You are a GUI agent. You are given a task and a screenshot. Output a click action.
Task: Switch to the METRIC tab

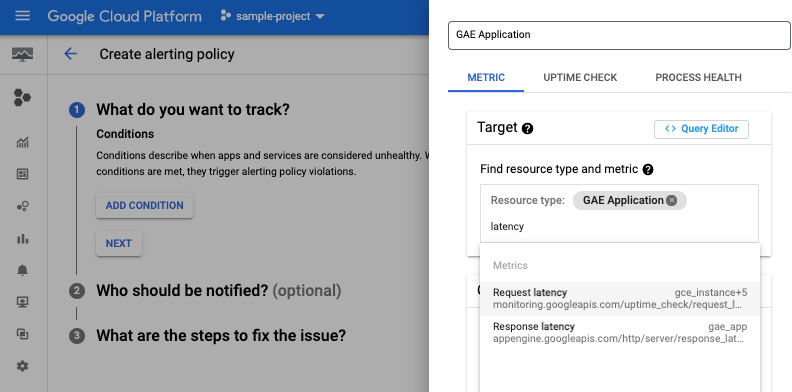coord(486,78)
